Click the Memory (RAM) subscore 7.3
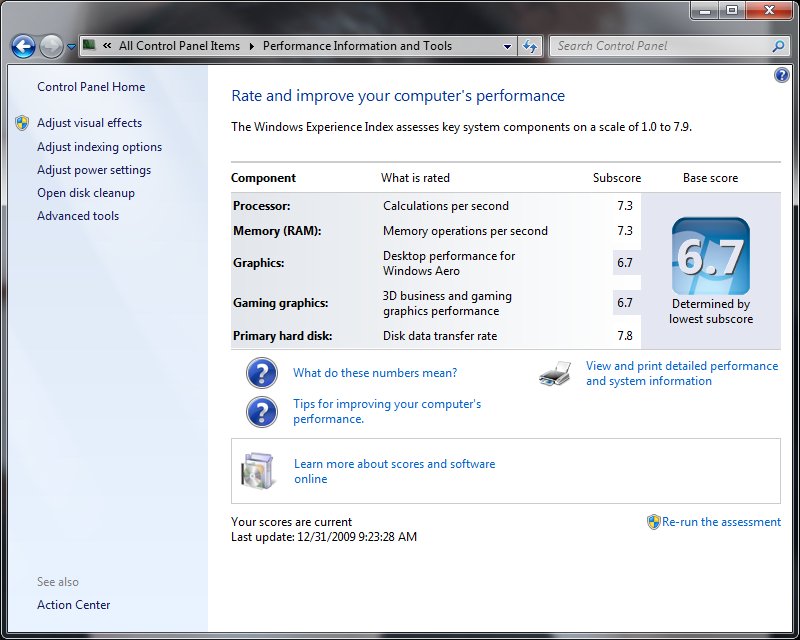Image resolution: width=800 pixels, height=640 pixels. (625, 231)
